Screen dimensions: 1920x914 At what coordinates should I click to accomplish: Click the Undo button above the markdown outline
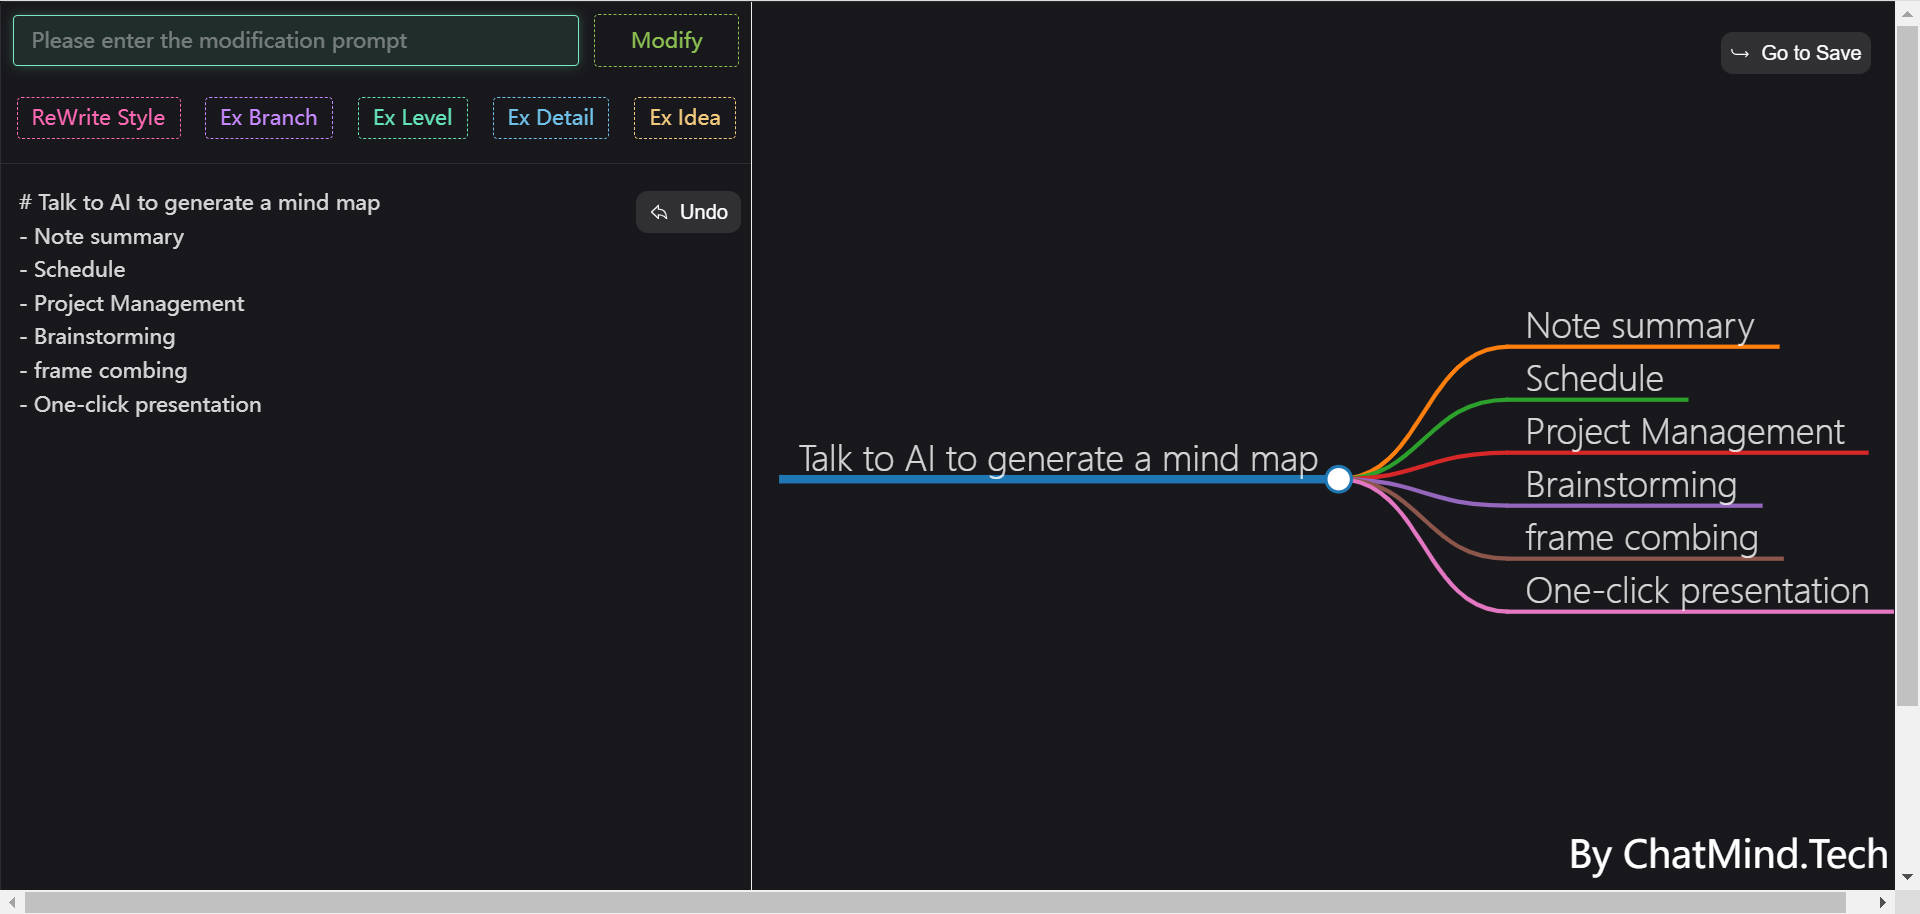tap(688, 212)
